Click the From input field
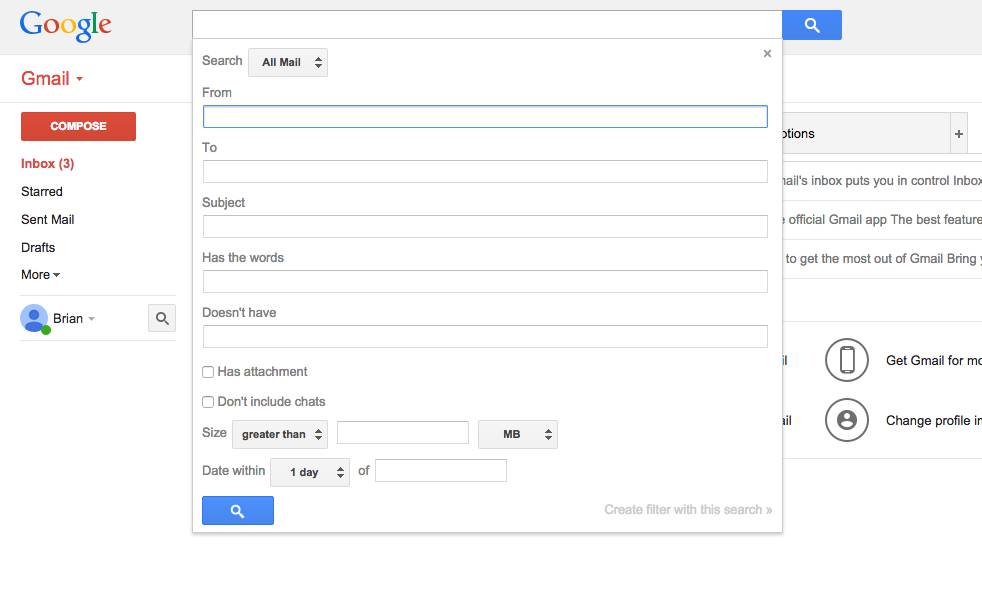The width and height of the screenshot is (982, 591). click(485, 116)
